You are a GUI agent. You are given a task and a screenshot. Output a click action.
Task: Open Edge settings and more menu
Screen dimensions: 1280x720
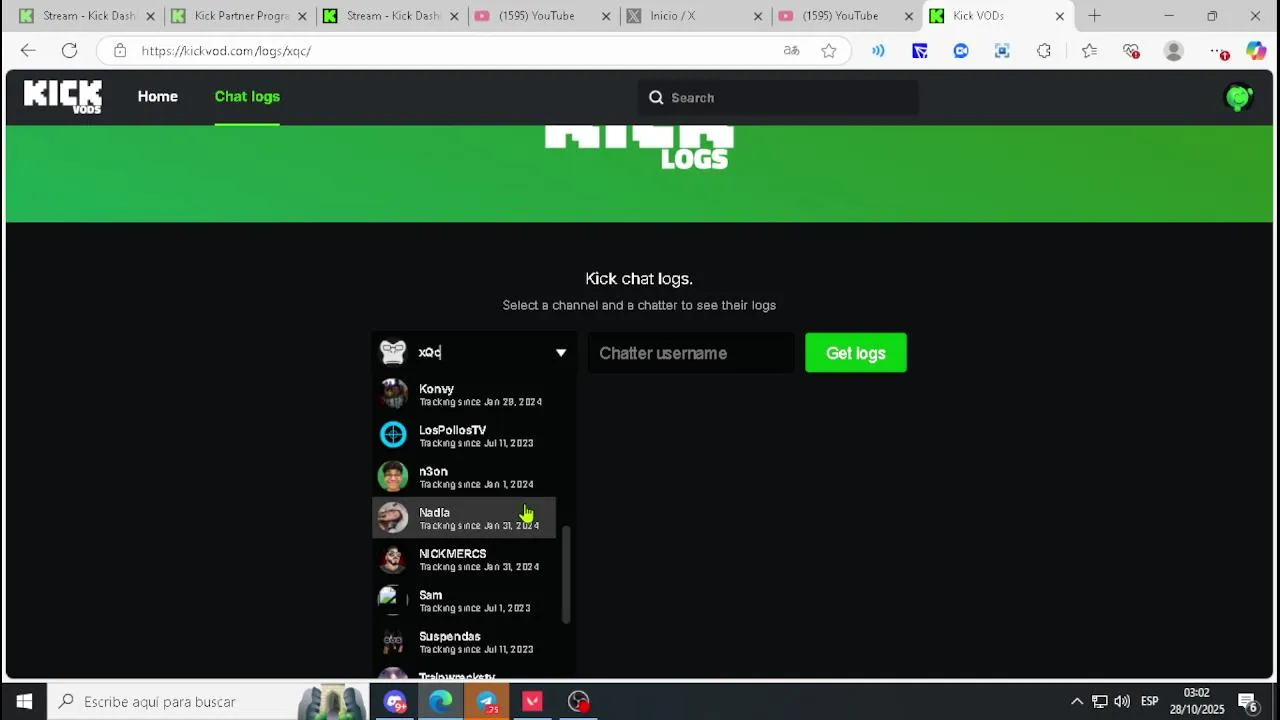click(1216, 51)
